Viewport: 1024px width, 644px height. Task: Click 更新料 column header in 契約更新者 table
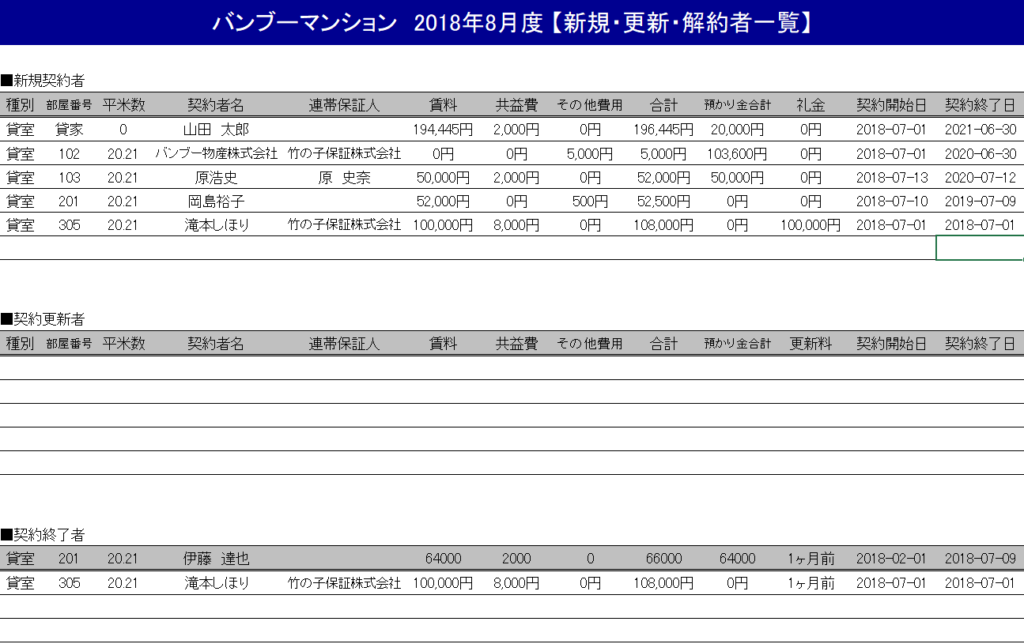coord(810,344)
